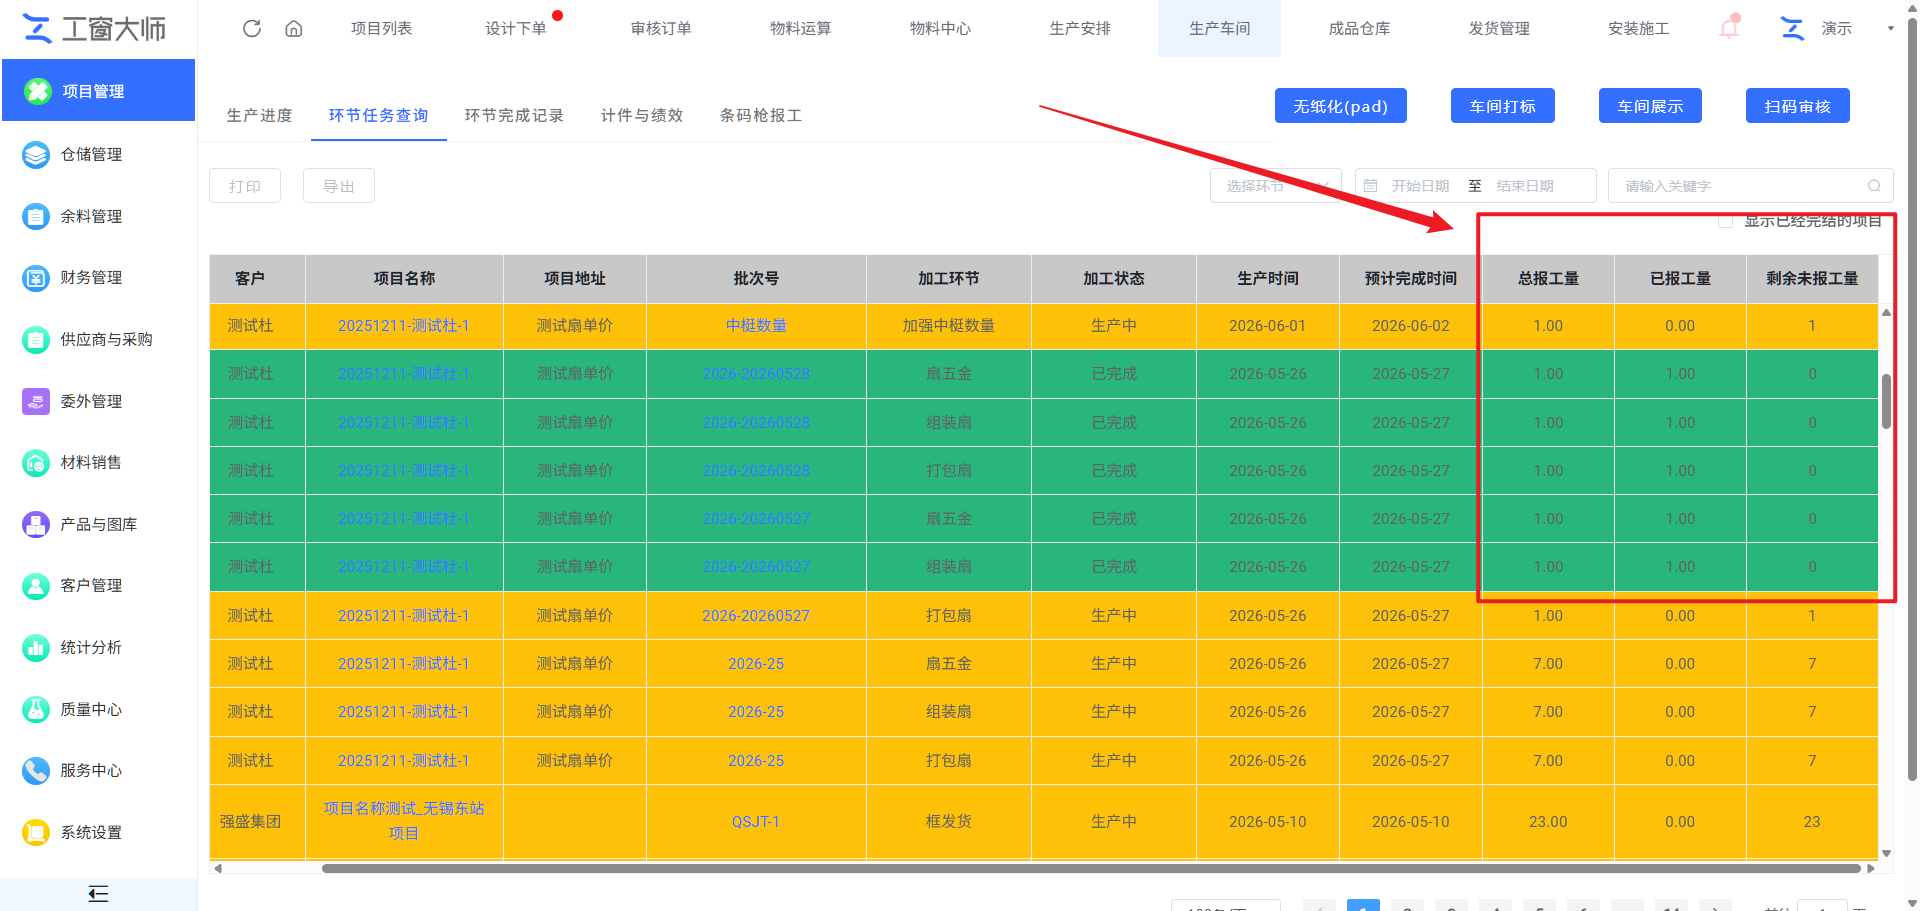The image size is (1920, 911).
Task: Open the 演示 user dropdown arrow
Action: 1890,28
